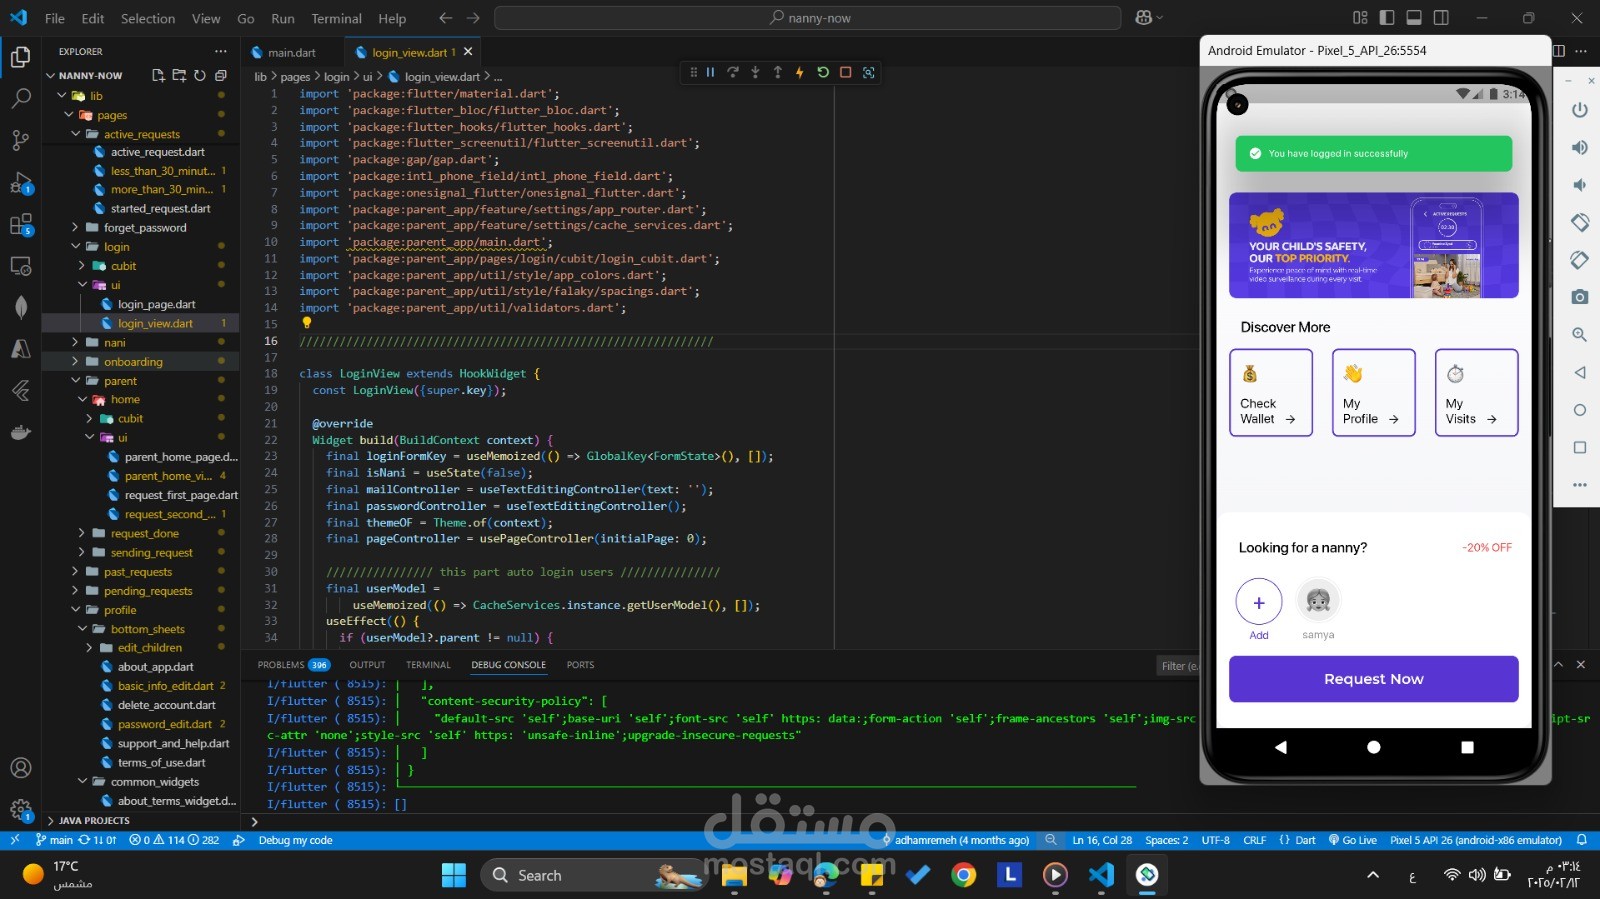Click emulator power button

[x=1580, y=110]
